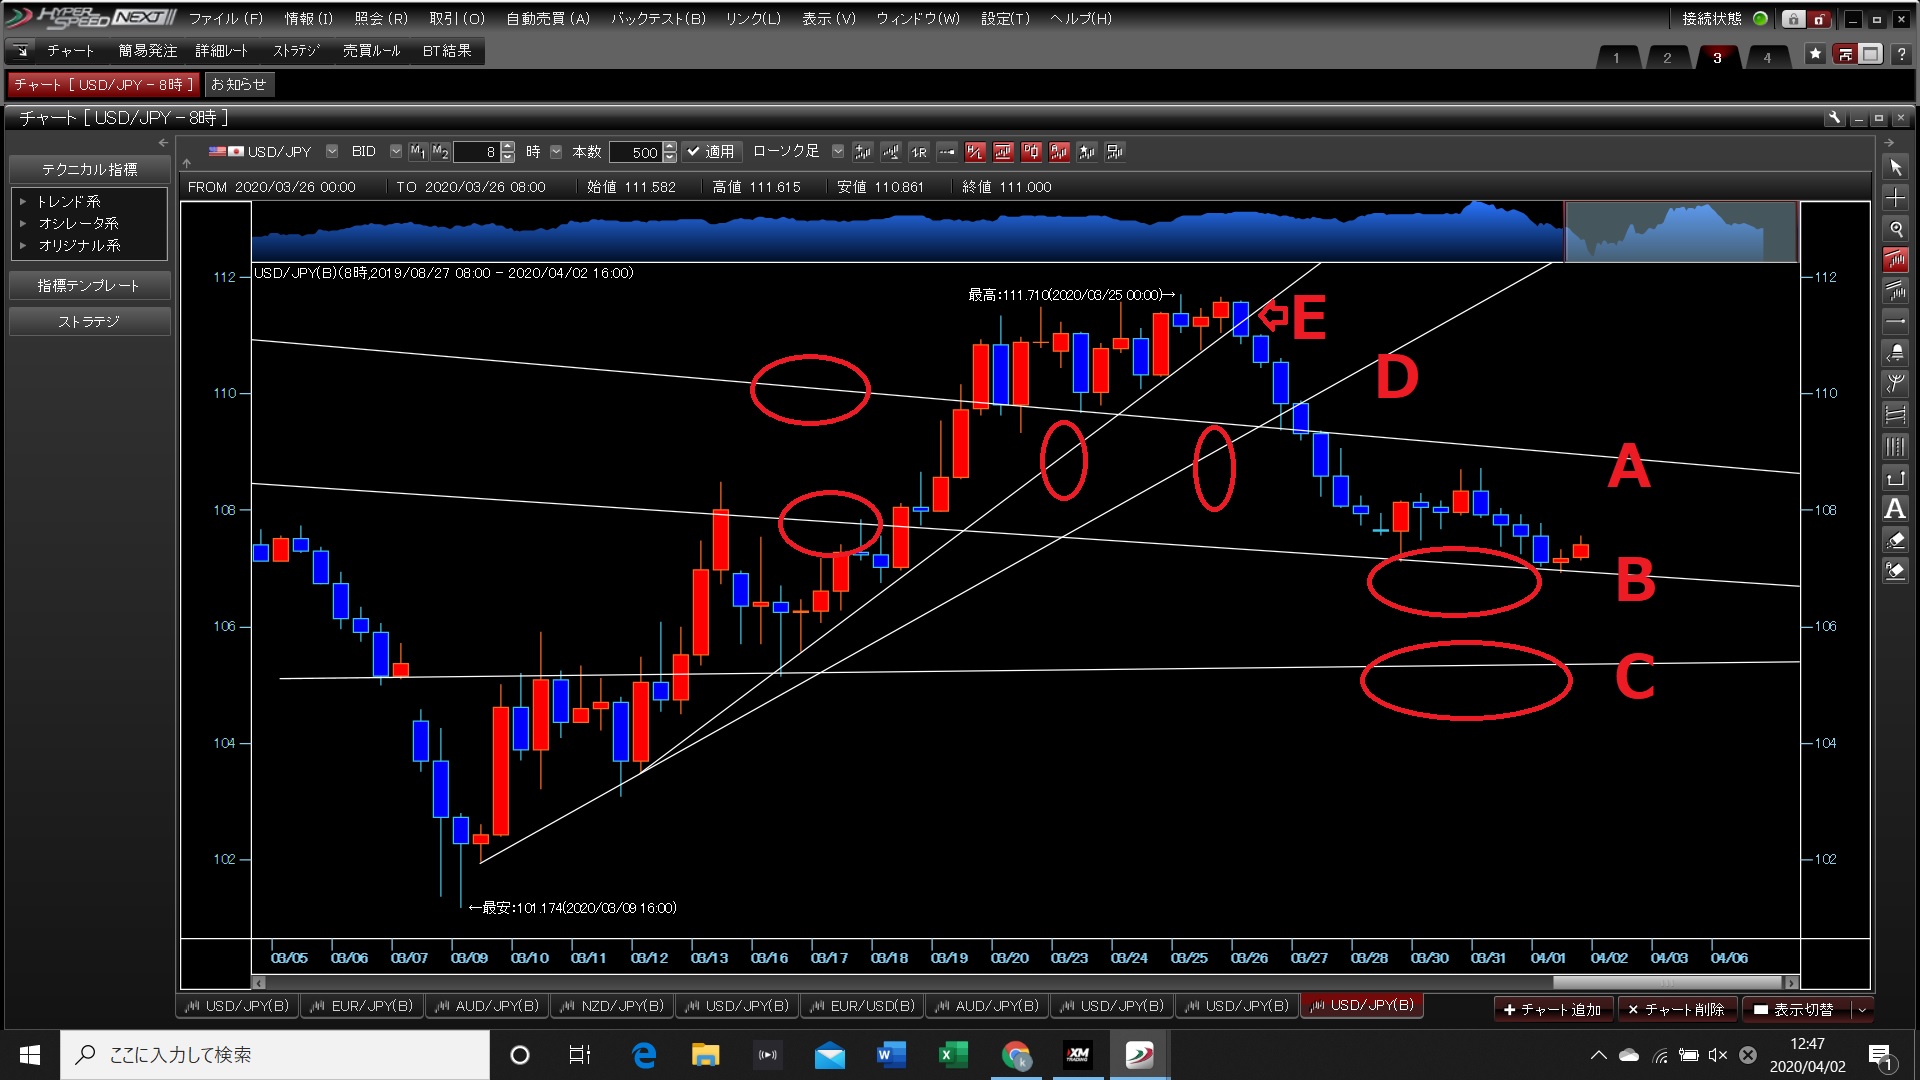Open the USD/JPY currency pair dropdown
1920x1080 pixels.
(x=332, y=152)
